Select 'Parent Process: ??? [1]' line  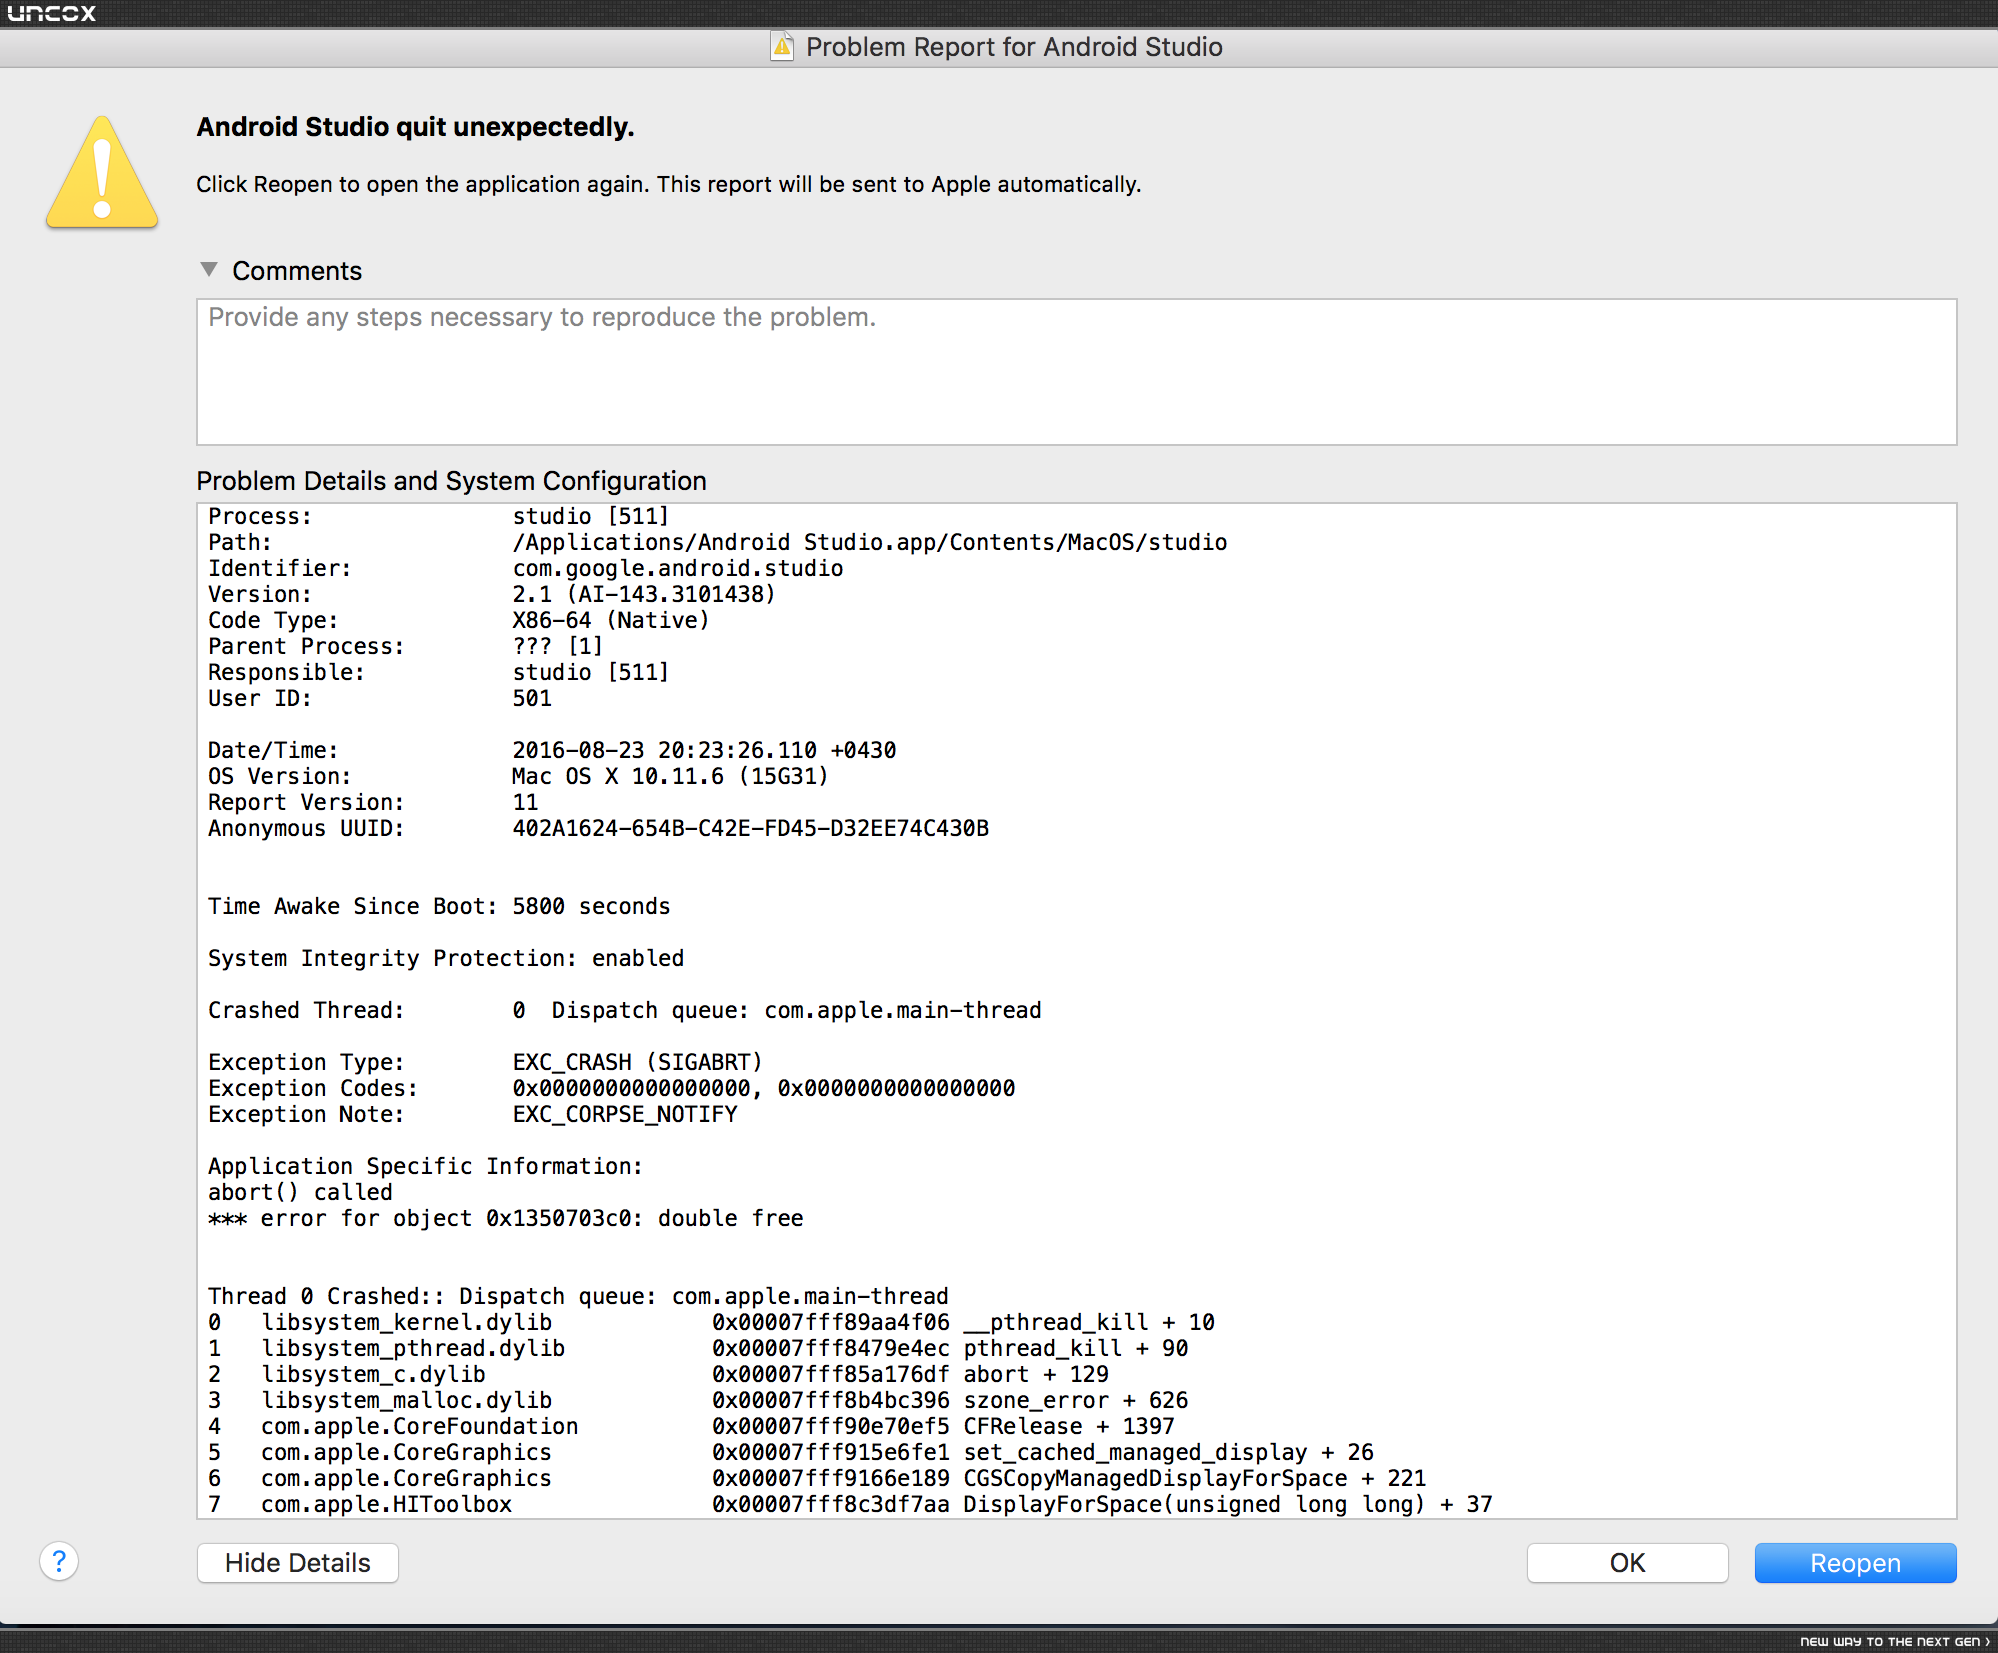[x=405, y=646]
